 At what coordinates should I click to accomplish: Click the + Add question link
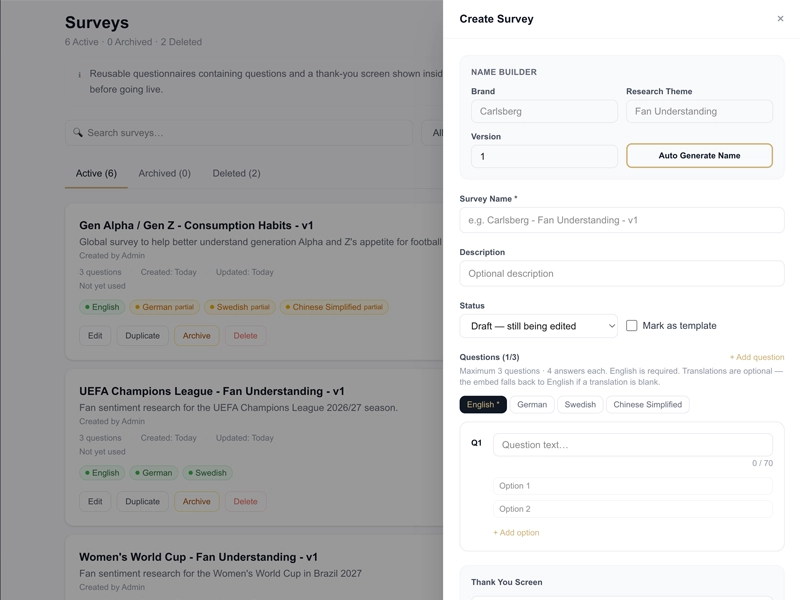(x=757, y=357)
